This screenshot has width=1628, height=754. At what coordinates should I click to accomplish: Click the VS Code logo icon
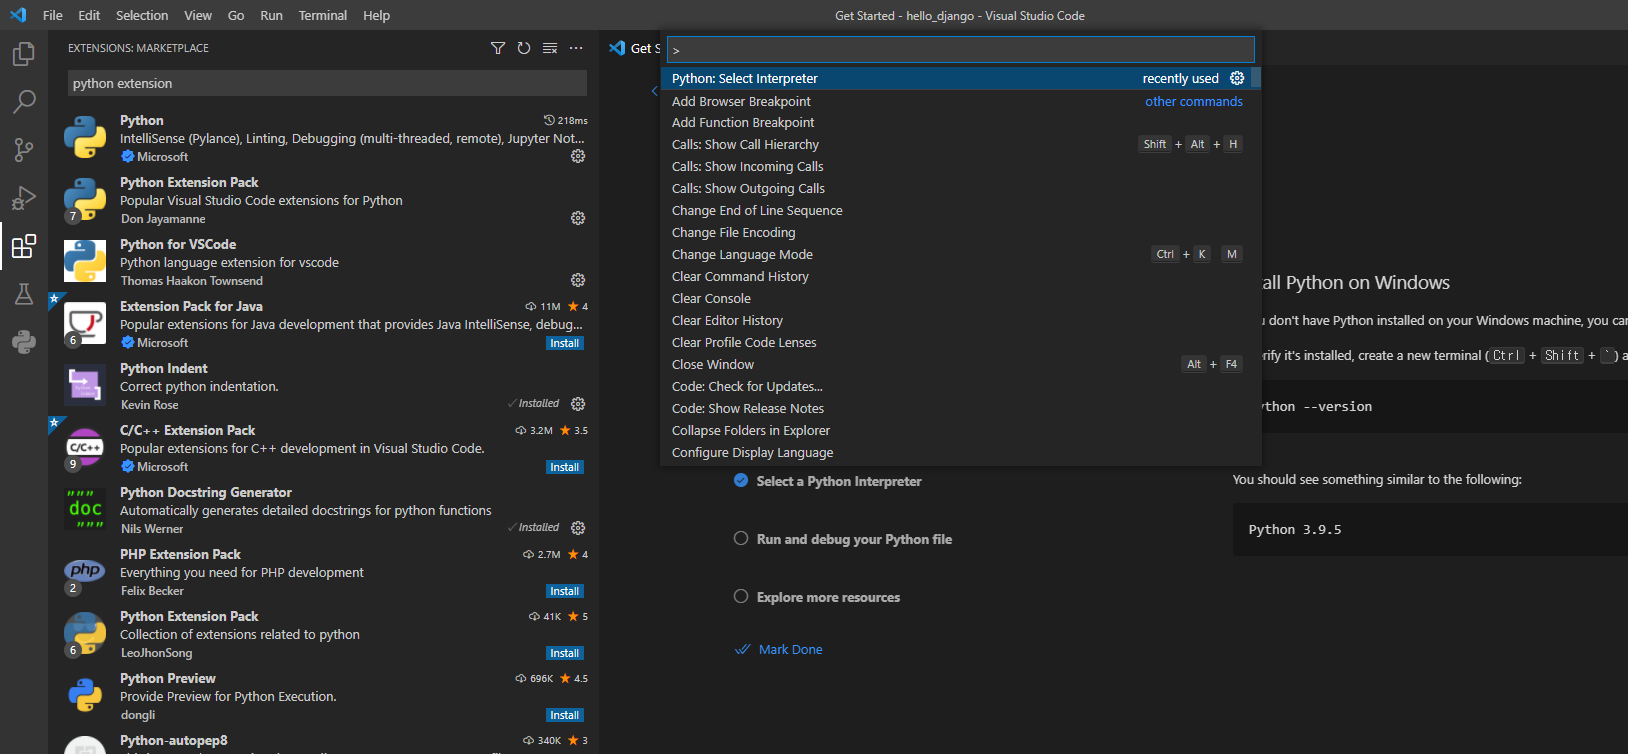(18, 15)
